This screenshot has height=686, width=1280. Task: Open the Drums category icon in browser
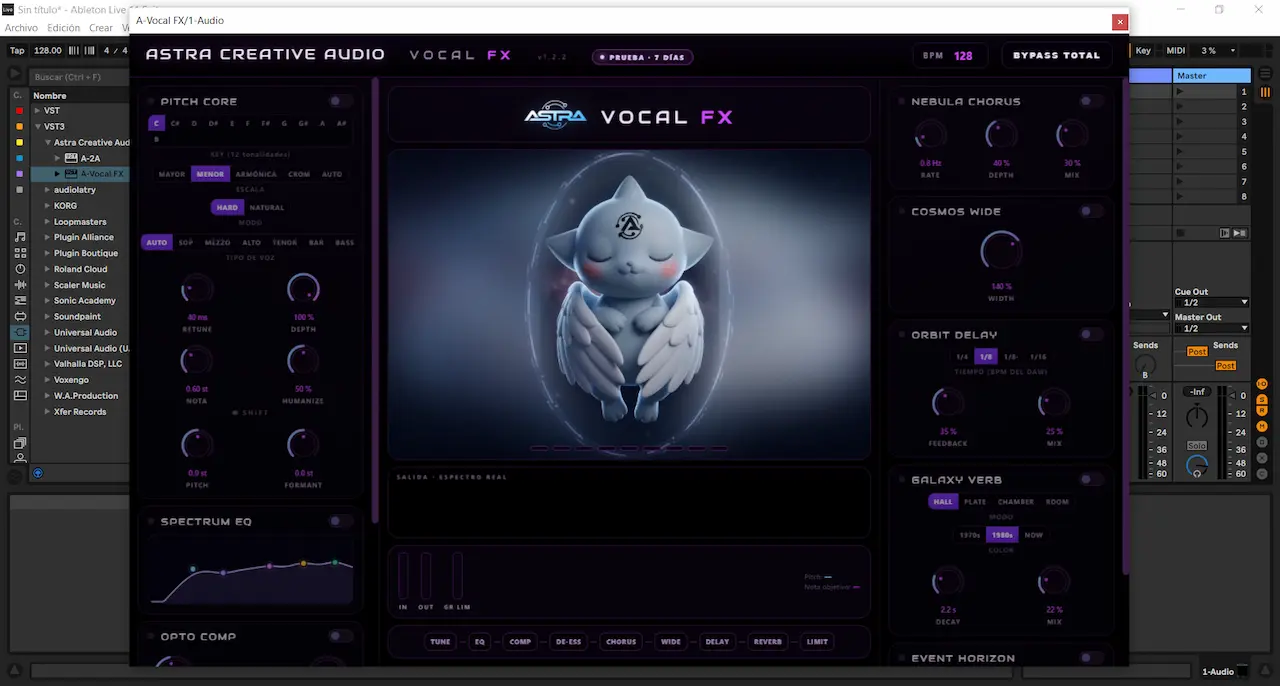(x=20, y=253)
